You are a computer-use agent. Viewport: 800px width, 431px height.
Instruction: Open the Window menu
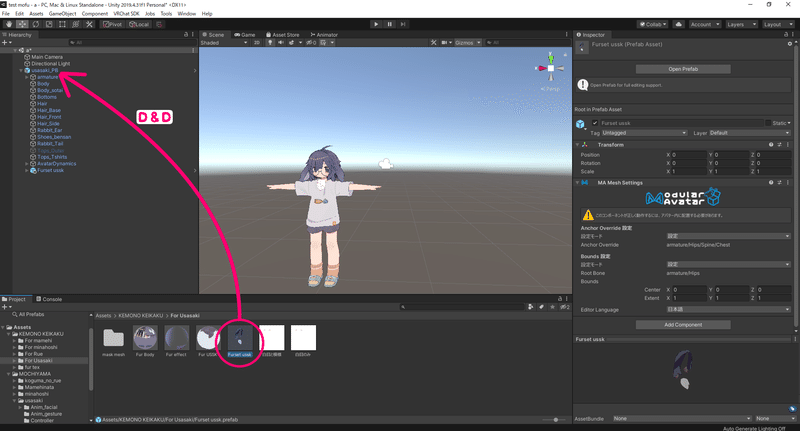pos(186,14)
